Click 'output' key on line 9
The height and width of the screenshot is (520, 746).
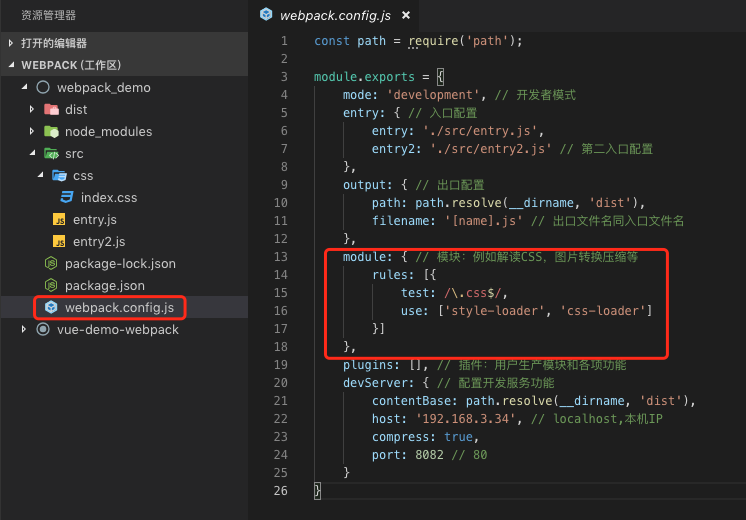click(364, 186)
